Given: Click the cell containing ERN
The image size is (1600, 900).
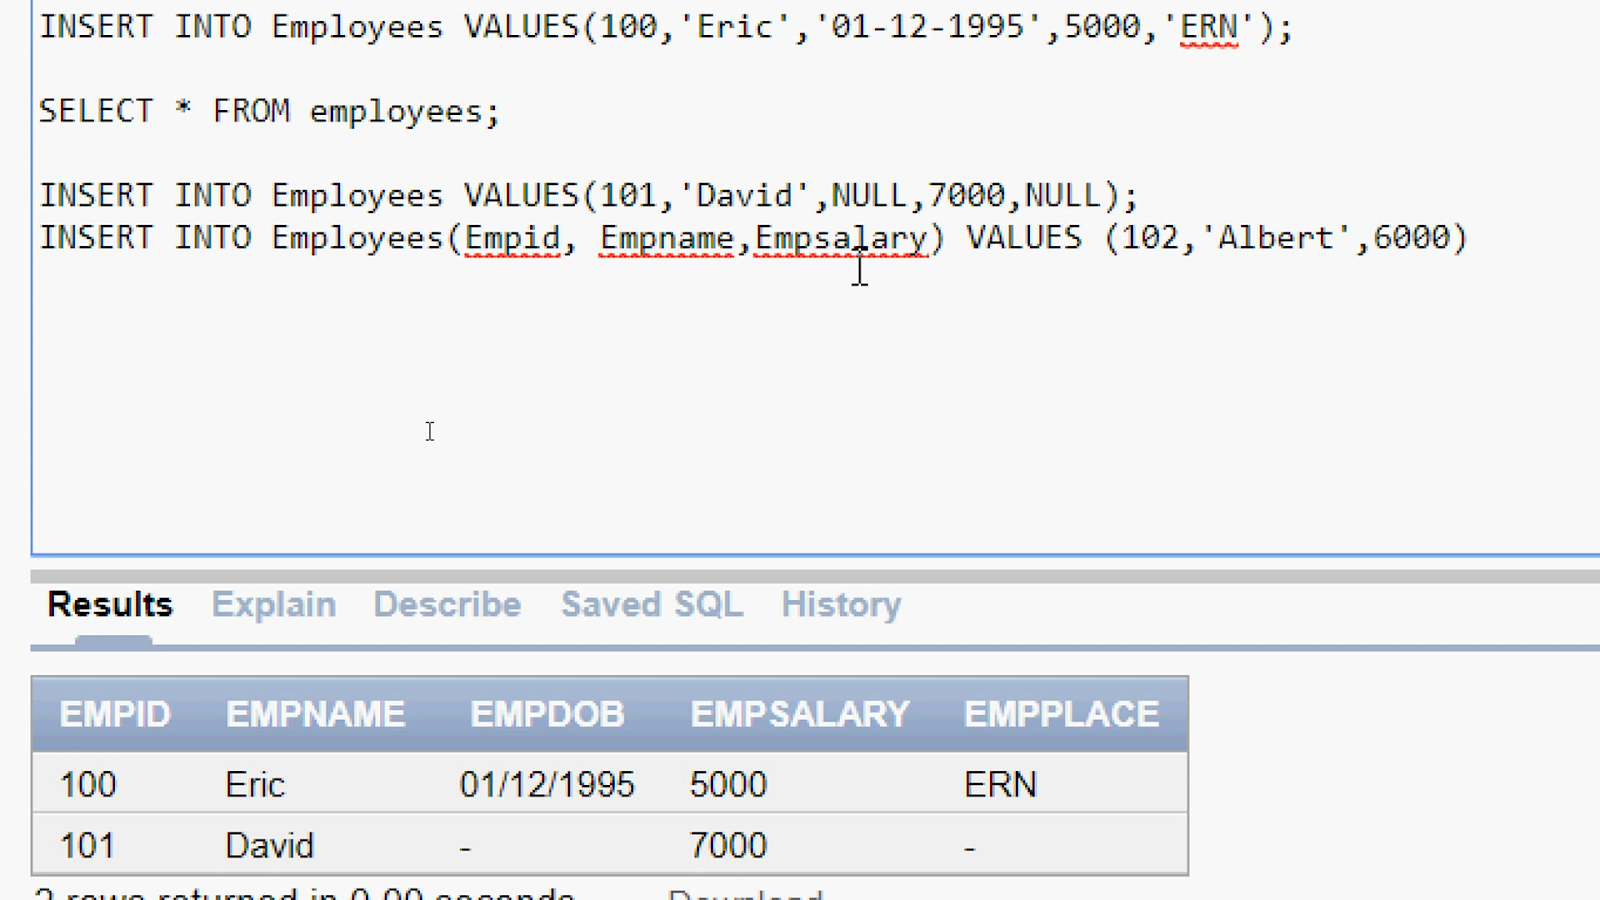Looking at the screenshot, I should coord(1000,783).
